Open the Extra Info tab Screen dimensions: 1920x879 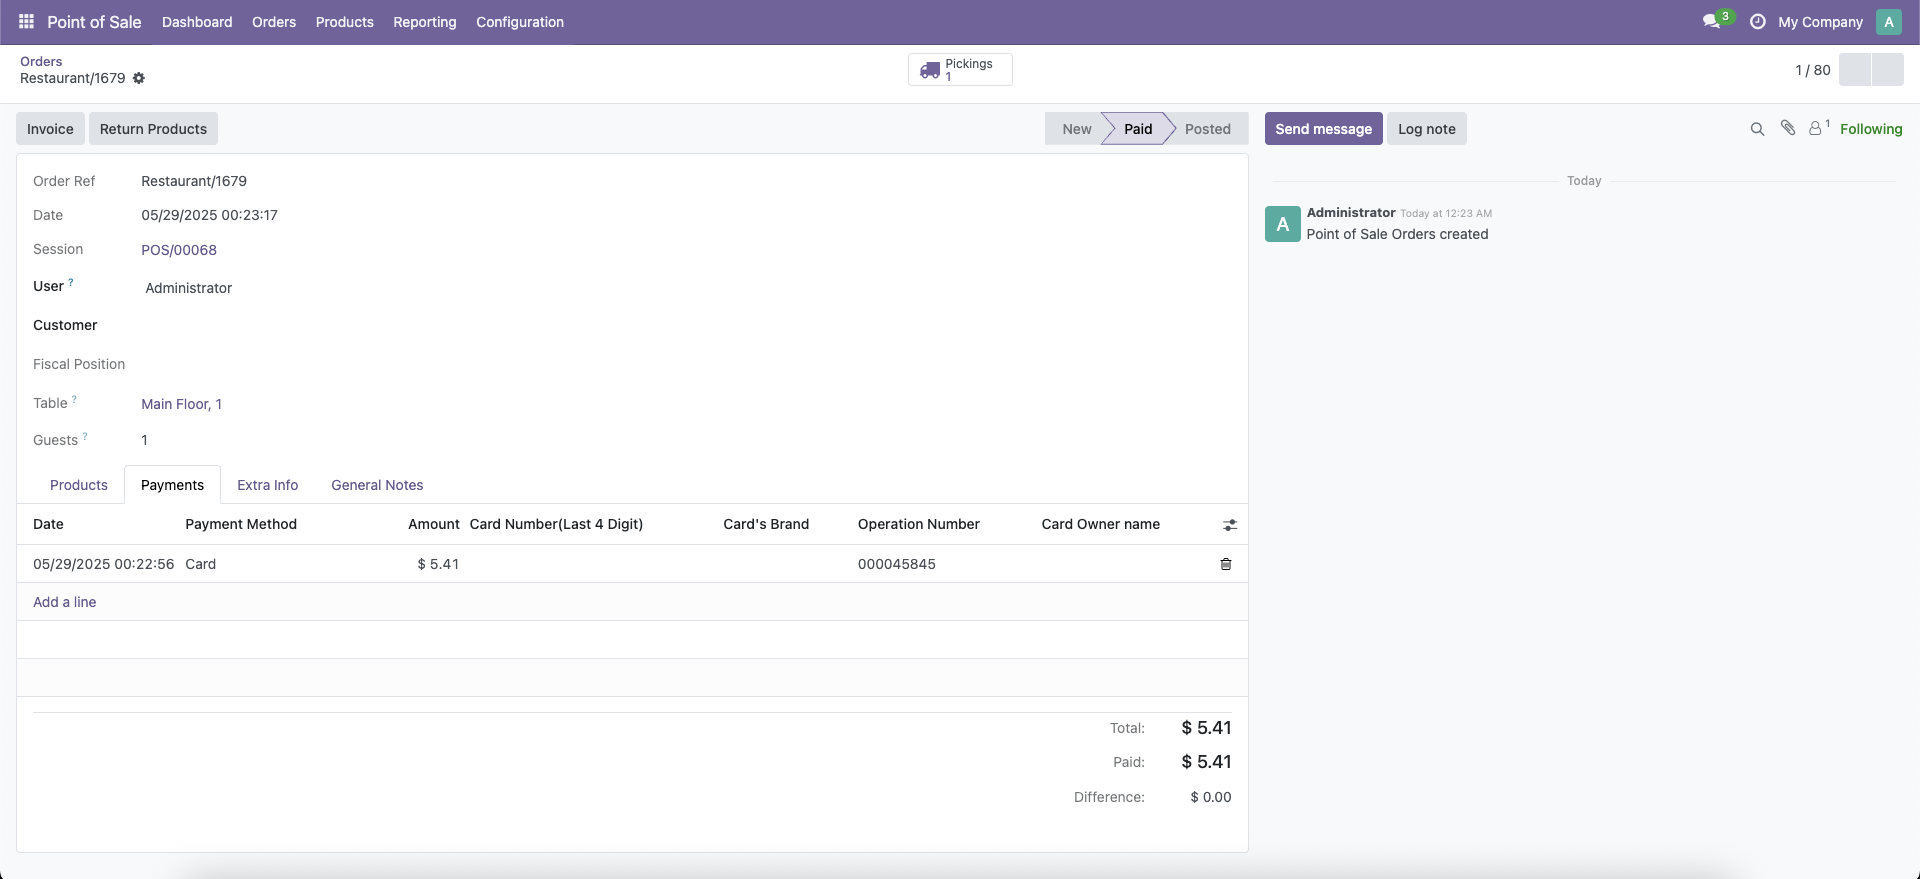(x=268, y=485)
